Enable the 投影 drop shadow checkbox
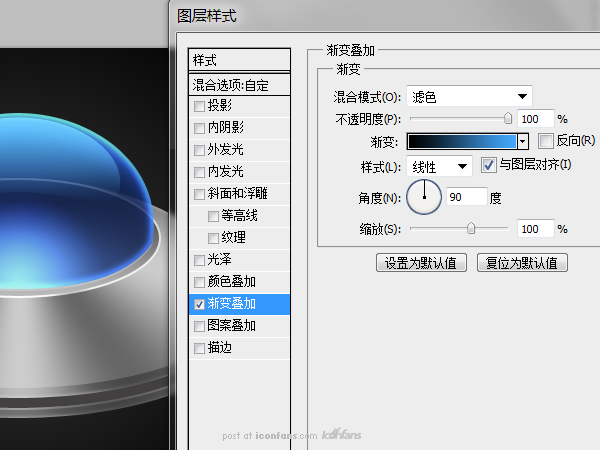This screenshot has height=450, width=600. [199, 106]
